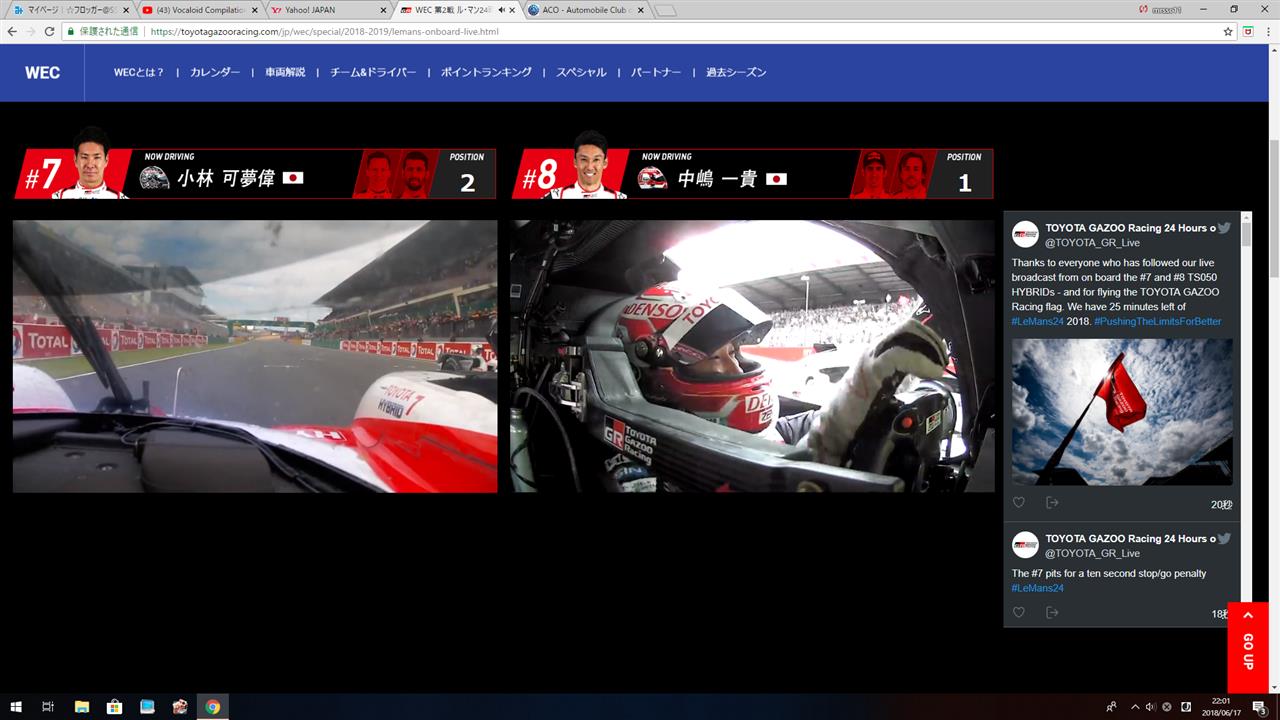Click teammate portraits in #7 banner

pos(396,174)
